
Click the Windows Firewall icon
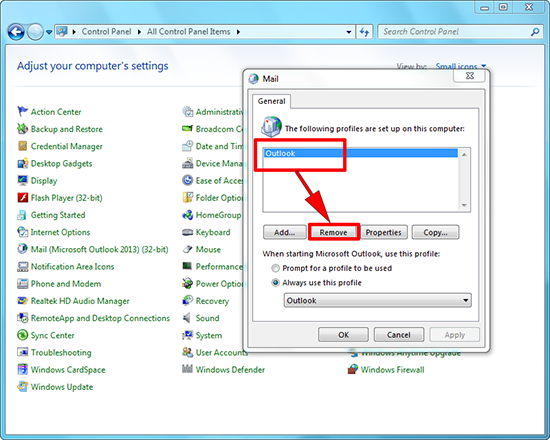click(353, 369)
